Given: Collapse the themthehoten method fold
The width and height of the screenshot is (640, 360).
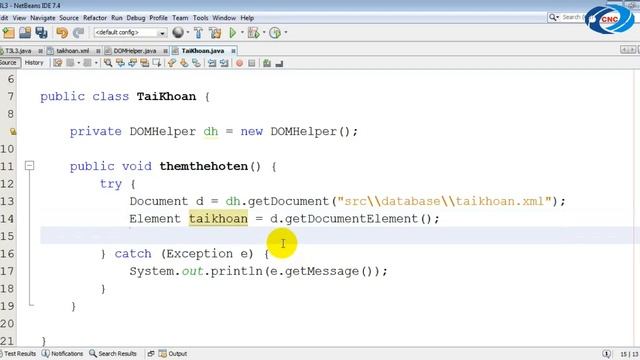Looking at the screenshot, I should pos(29,166).
